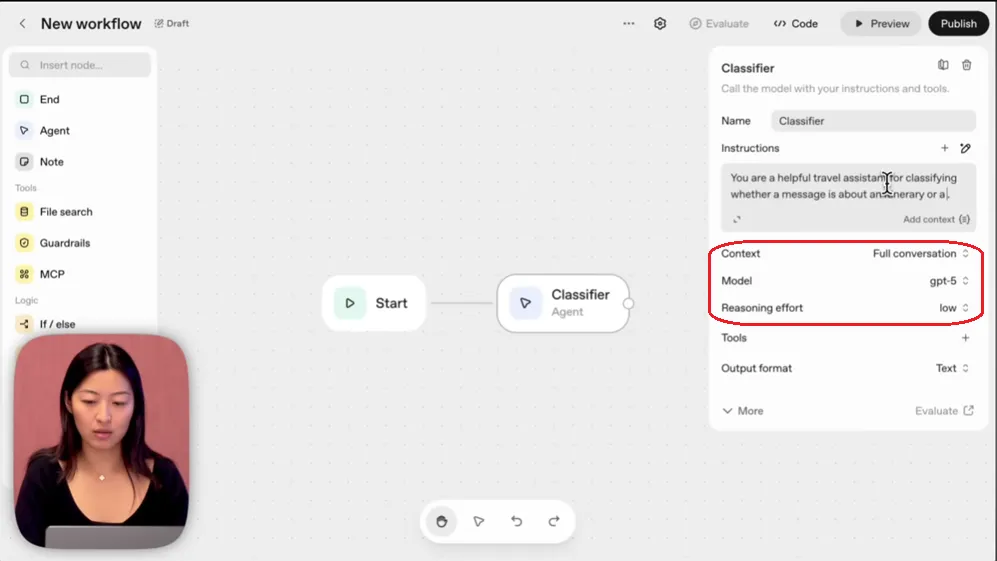Click the Evaluate button in top bar
997x561 pixels.
point(719,24)
